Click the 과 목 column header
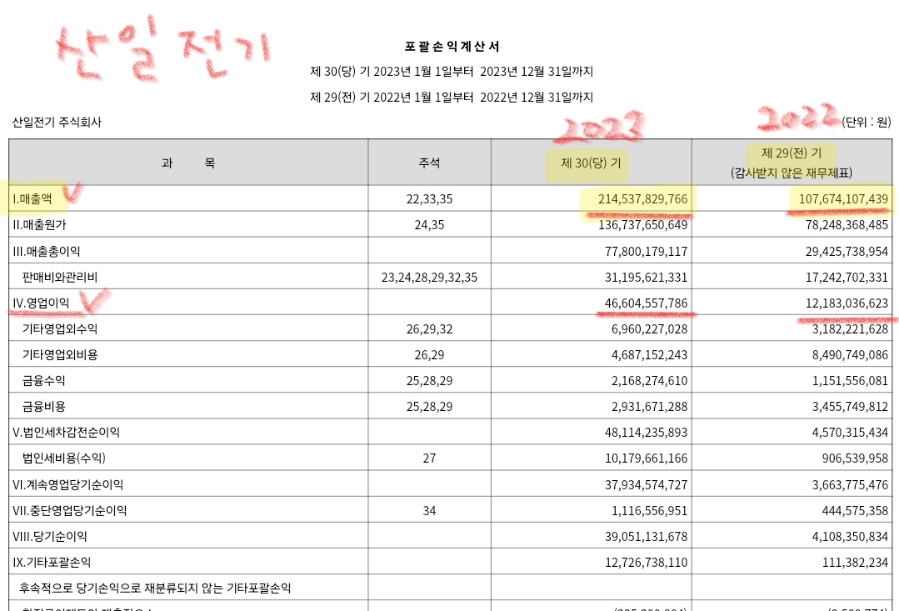Screen dimensions: 899x611 (x=188, y=163)
